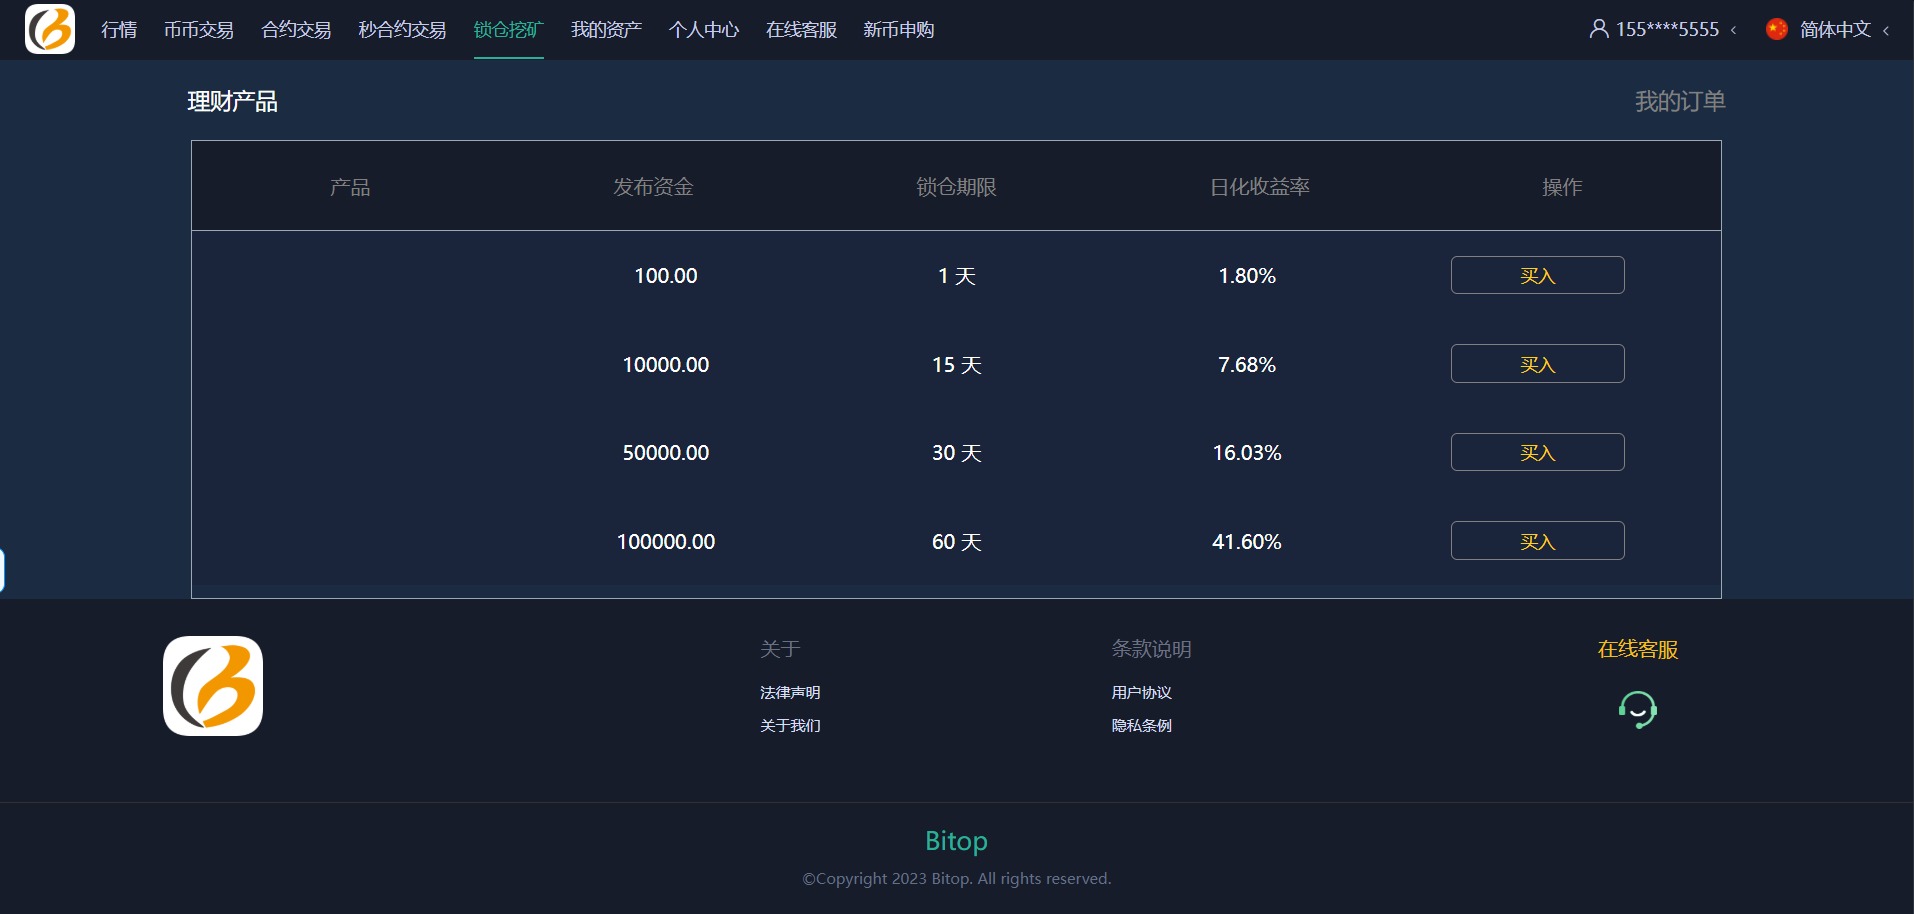
Task: Open the 用户协议 user agreement link
Action: click(1141, 692)
